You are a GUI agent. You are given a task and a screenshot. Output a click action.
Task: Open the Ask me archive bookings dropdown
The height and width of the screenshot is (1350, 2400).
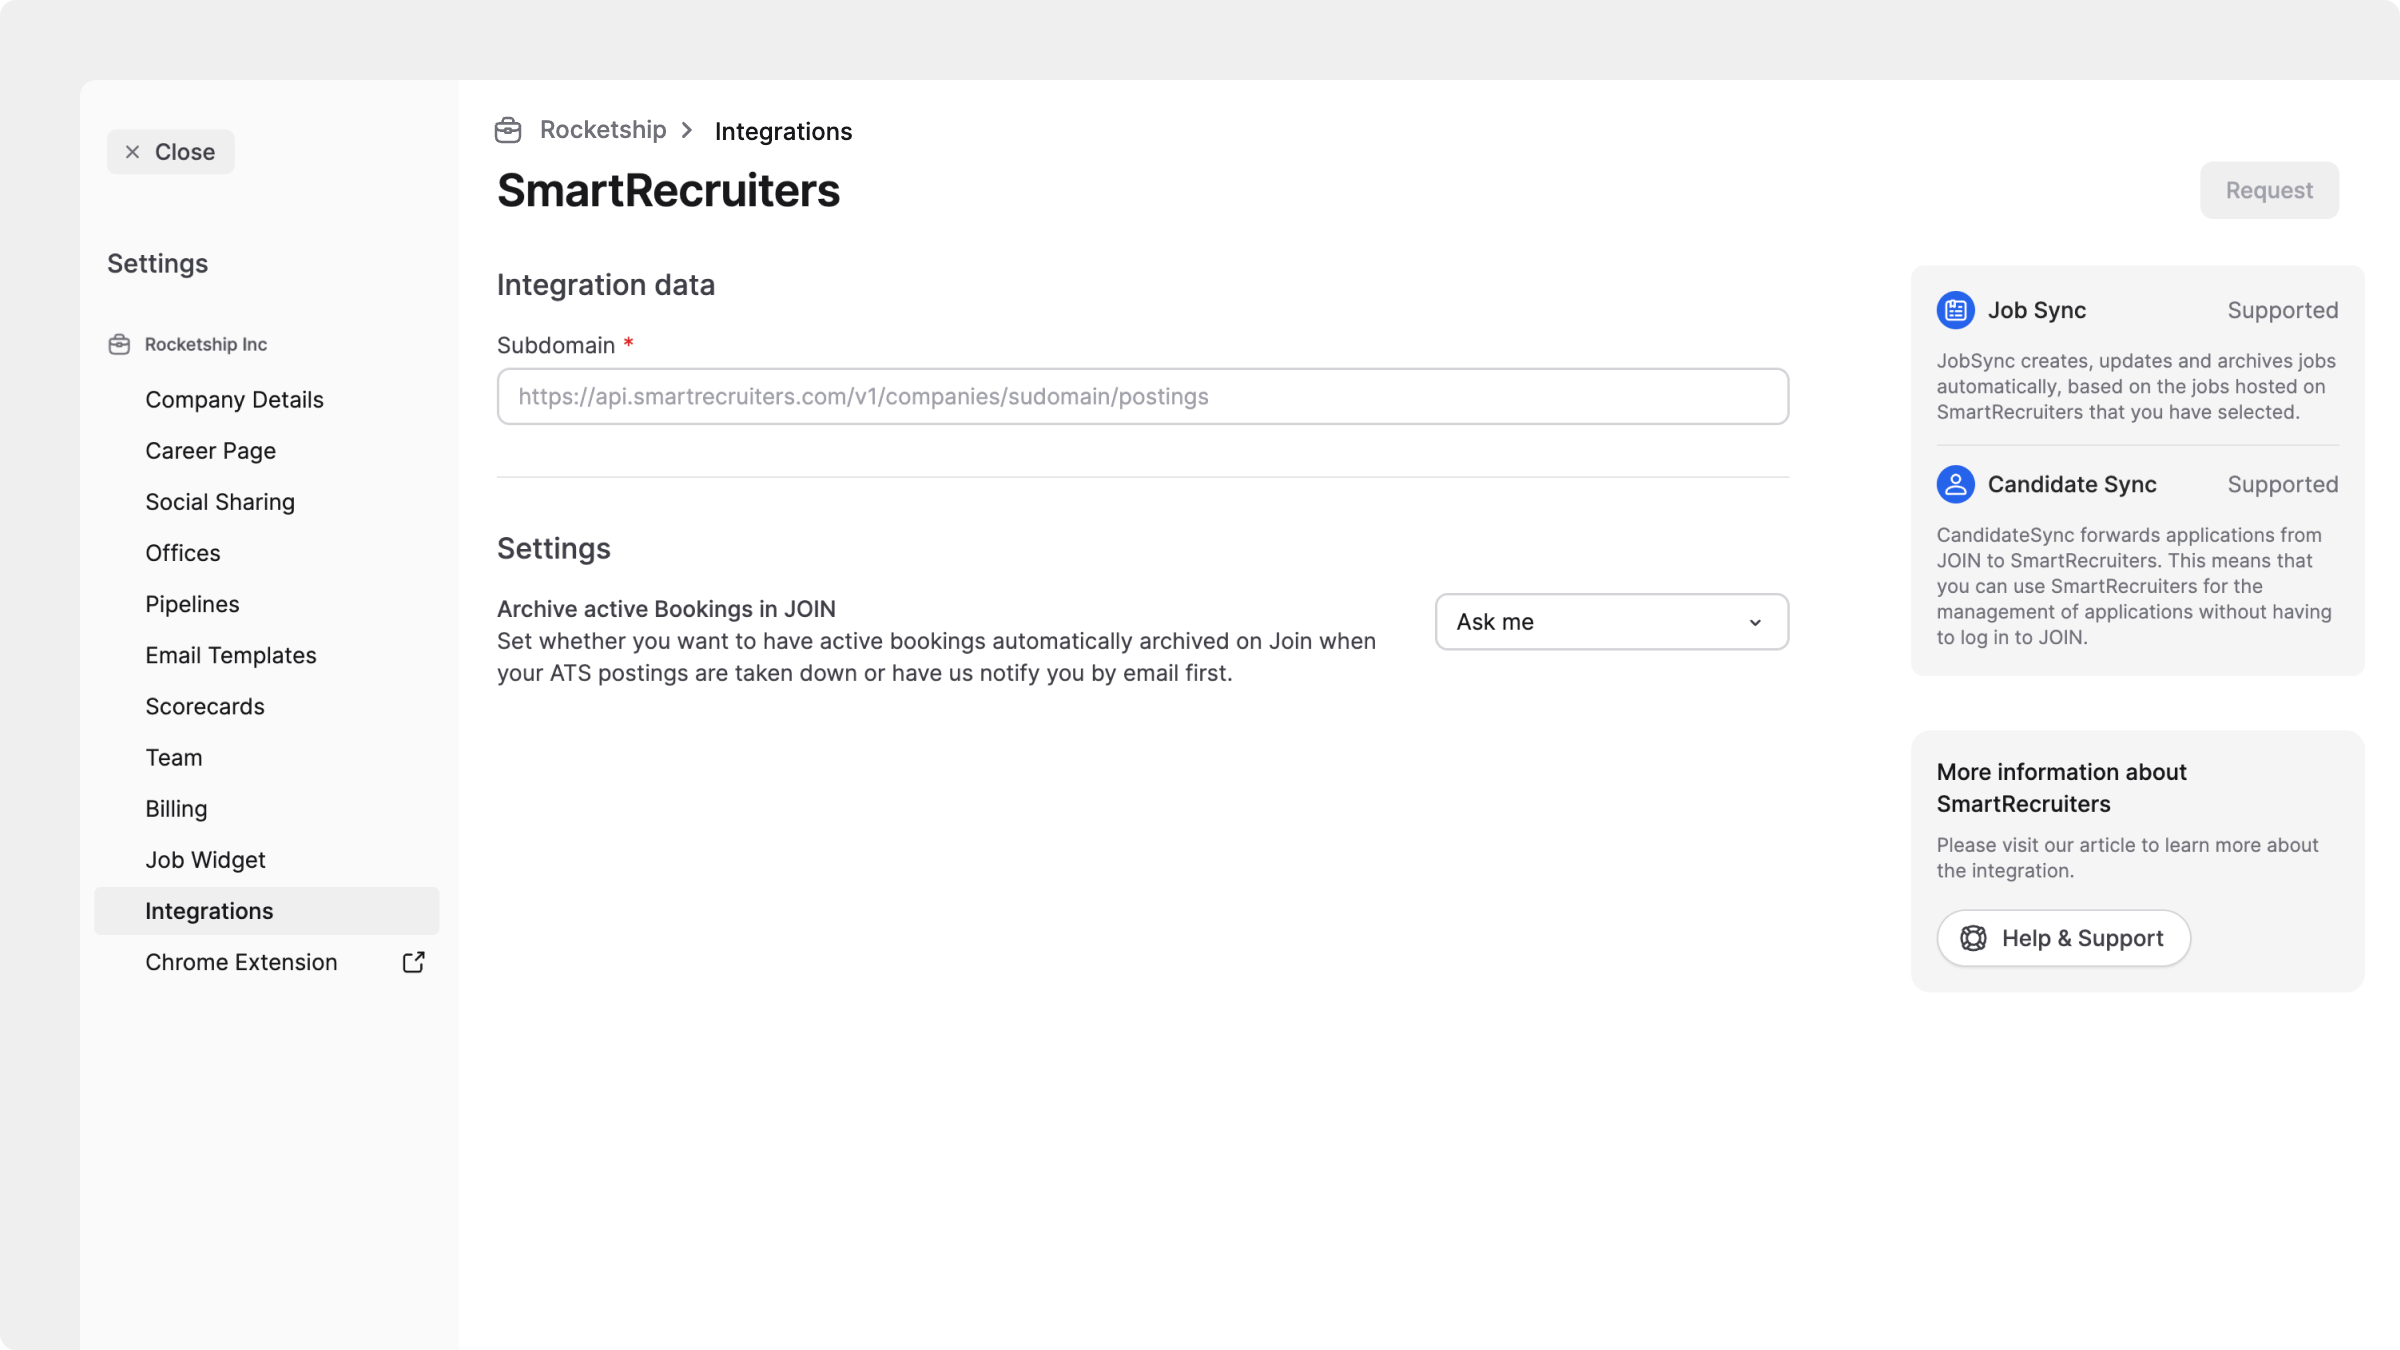[x=1611, y=622]
